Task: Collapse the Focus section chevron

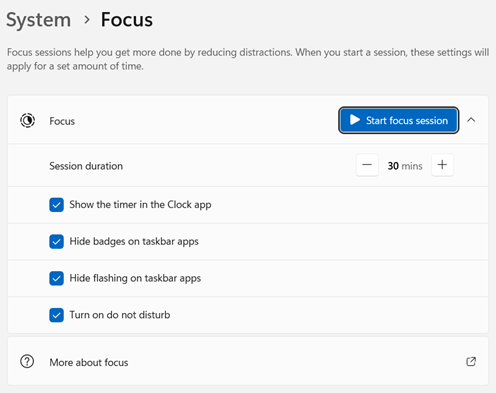Action: pos(471,120)
